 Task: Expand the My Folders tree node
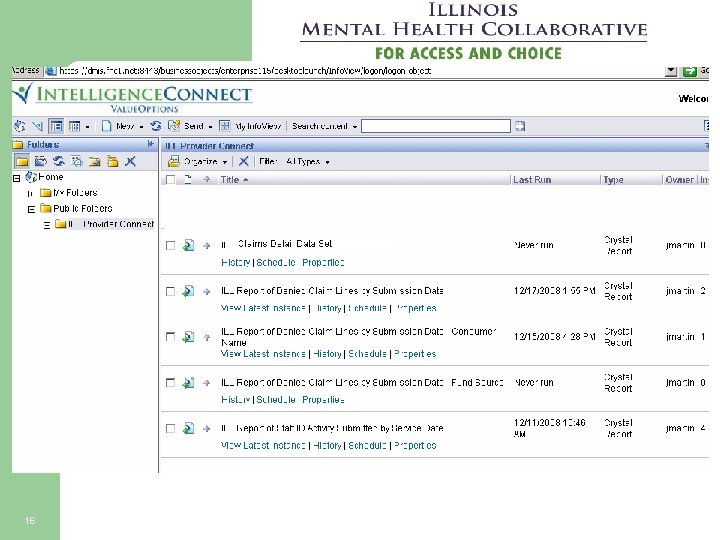[x=31, y=194]
